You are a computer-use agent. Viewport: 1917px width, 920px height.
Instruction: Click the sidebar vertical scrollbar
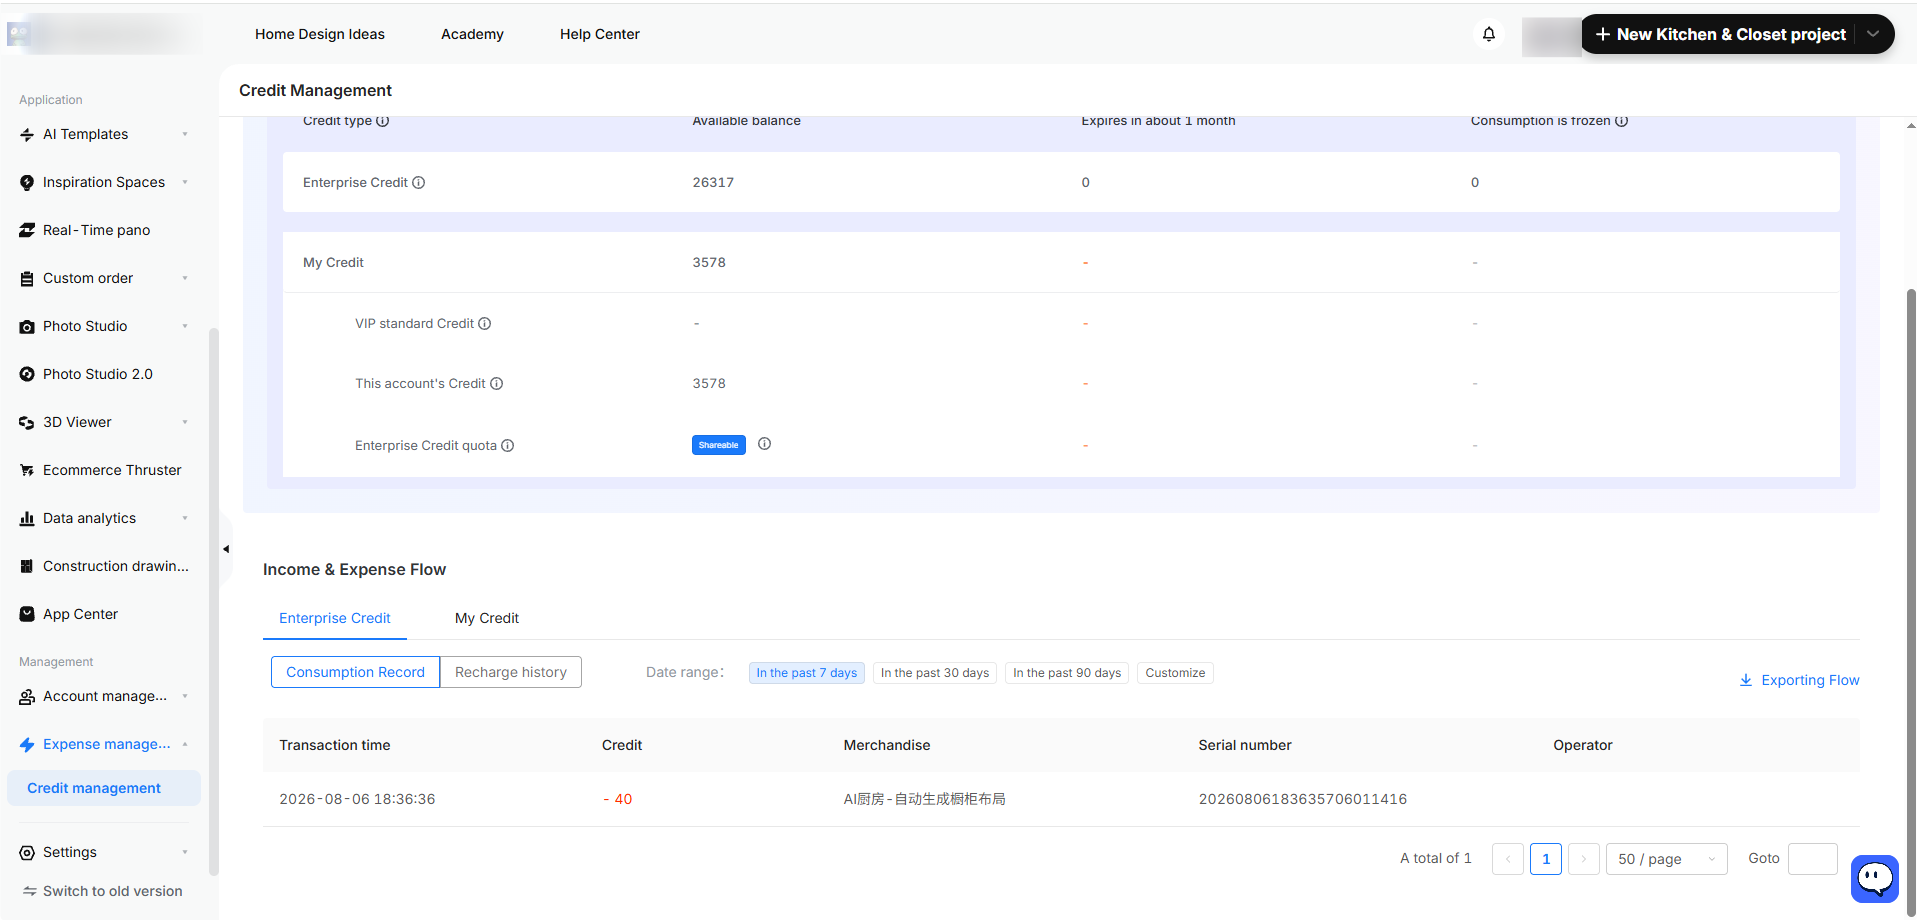tap(212, 600)
